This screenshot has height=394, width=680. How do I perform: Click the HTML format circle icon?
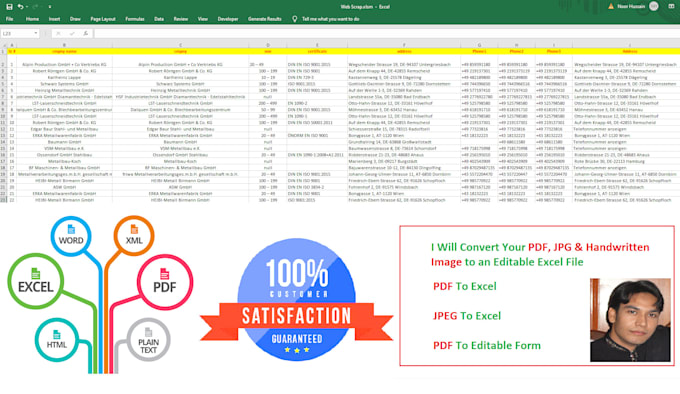pyautogui.click(x=57, y=340)
